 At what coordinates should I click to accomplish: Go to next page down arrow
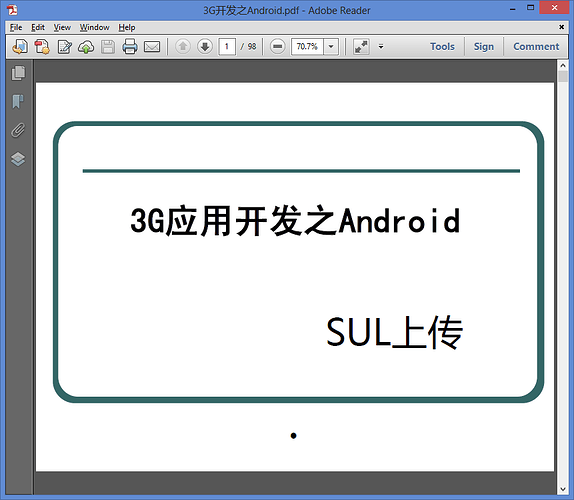pos(205,46)
